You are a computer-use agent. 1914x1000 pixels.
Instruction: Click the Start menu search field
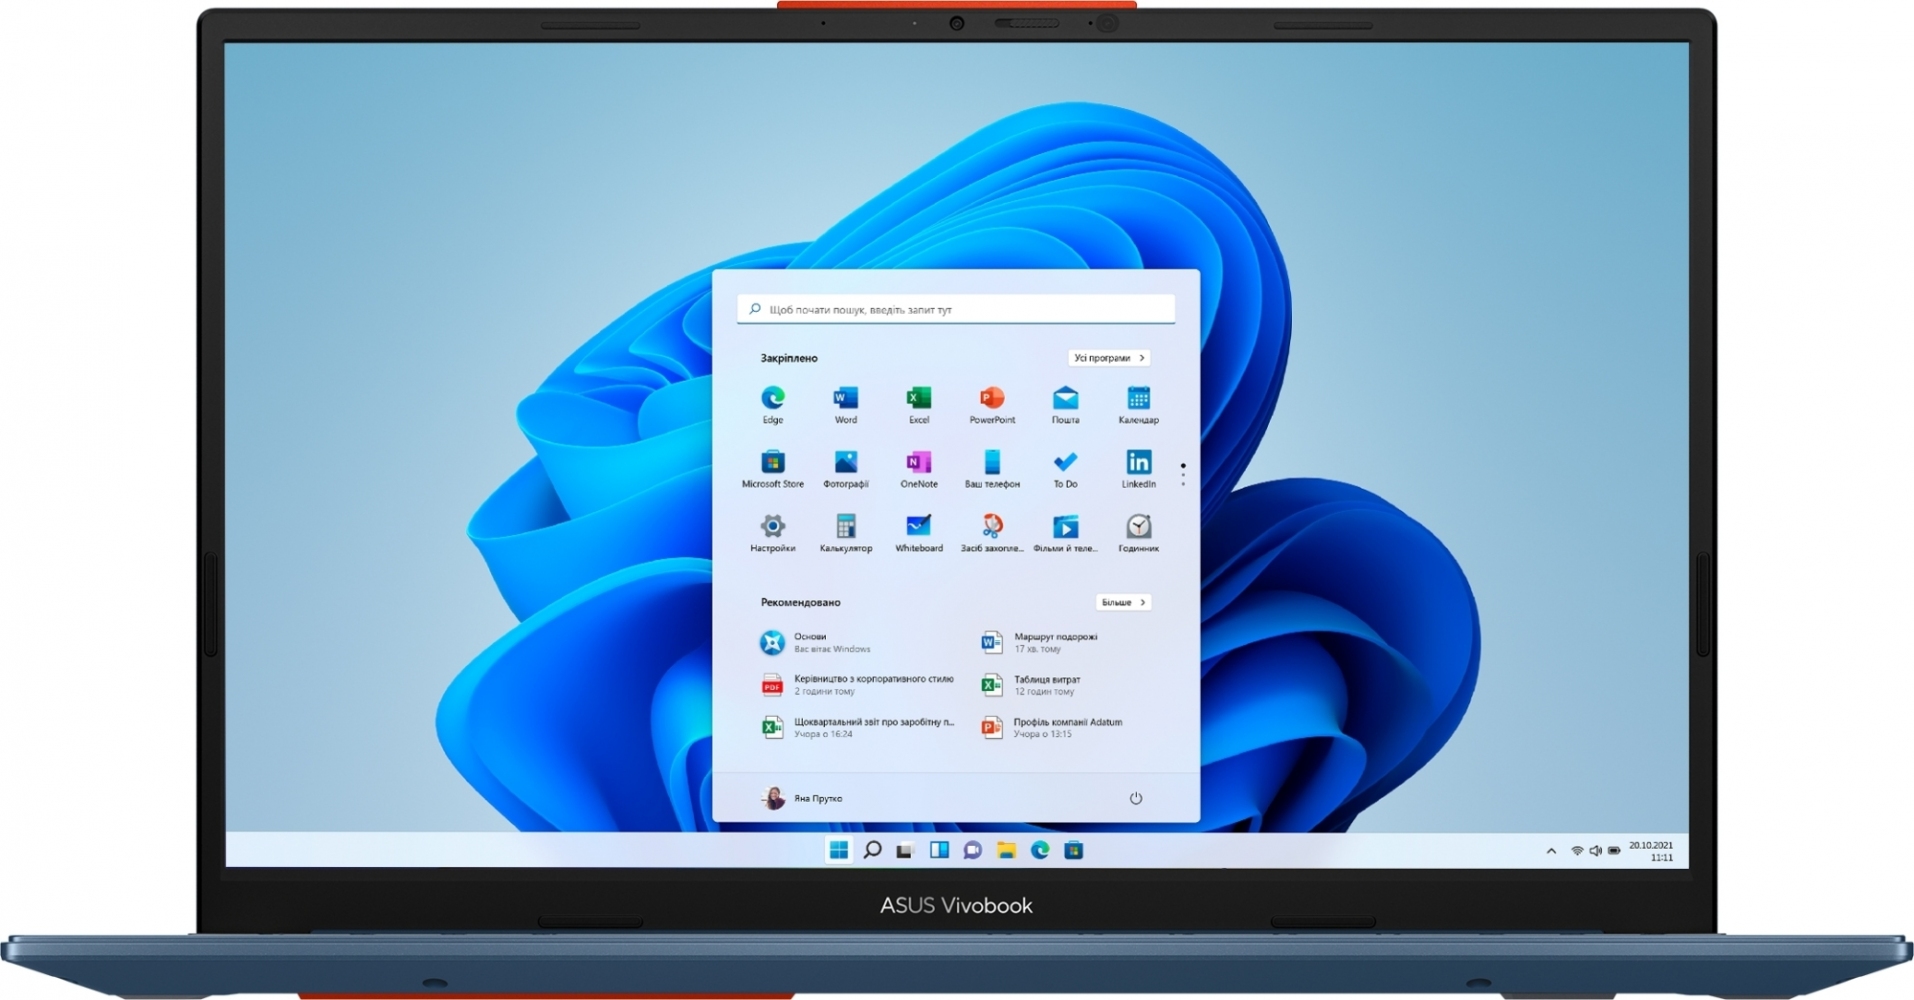click(955, 310)
